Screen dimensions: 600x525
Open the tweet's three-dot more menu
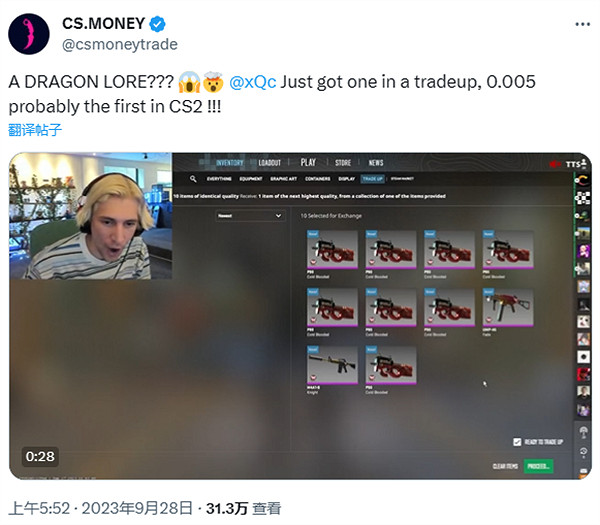click(582, 24)
